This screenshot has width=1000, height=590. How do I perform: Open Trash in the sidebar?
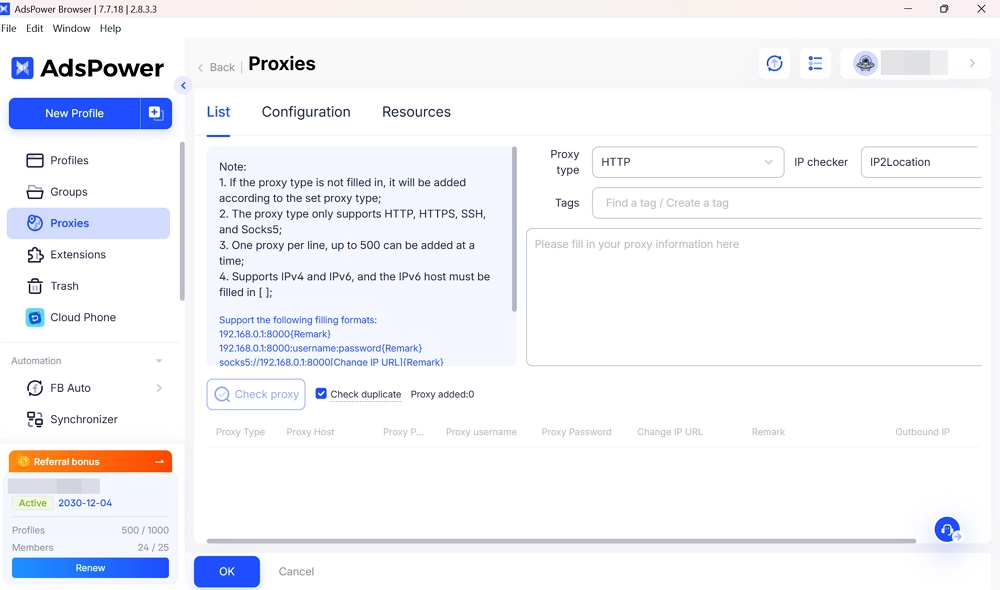click(x=64, y=286)
